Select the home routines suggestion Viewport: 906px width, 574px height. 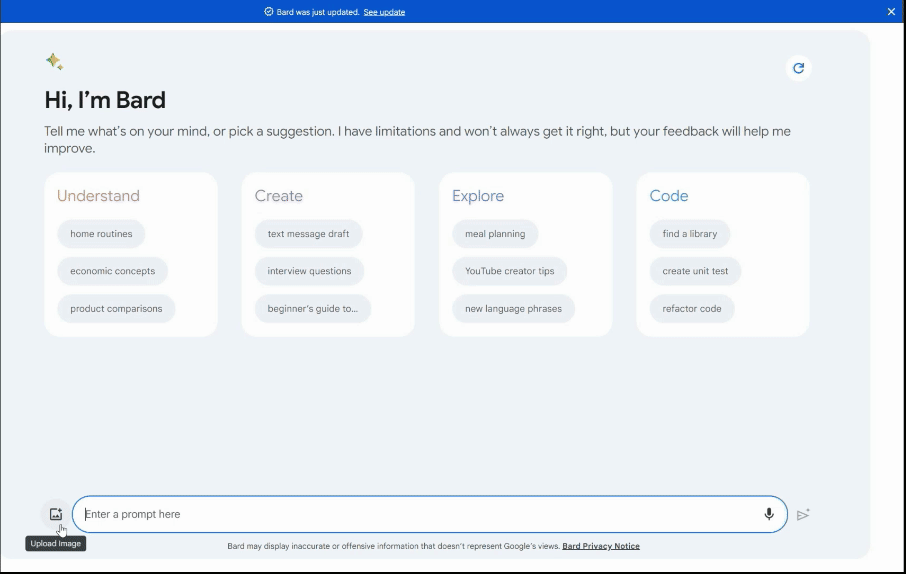(101, 234)
